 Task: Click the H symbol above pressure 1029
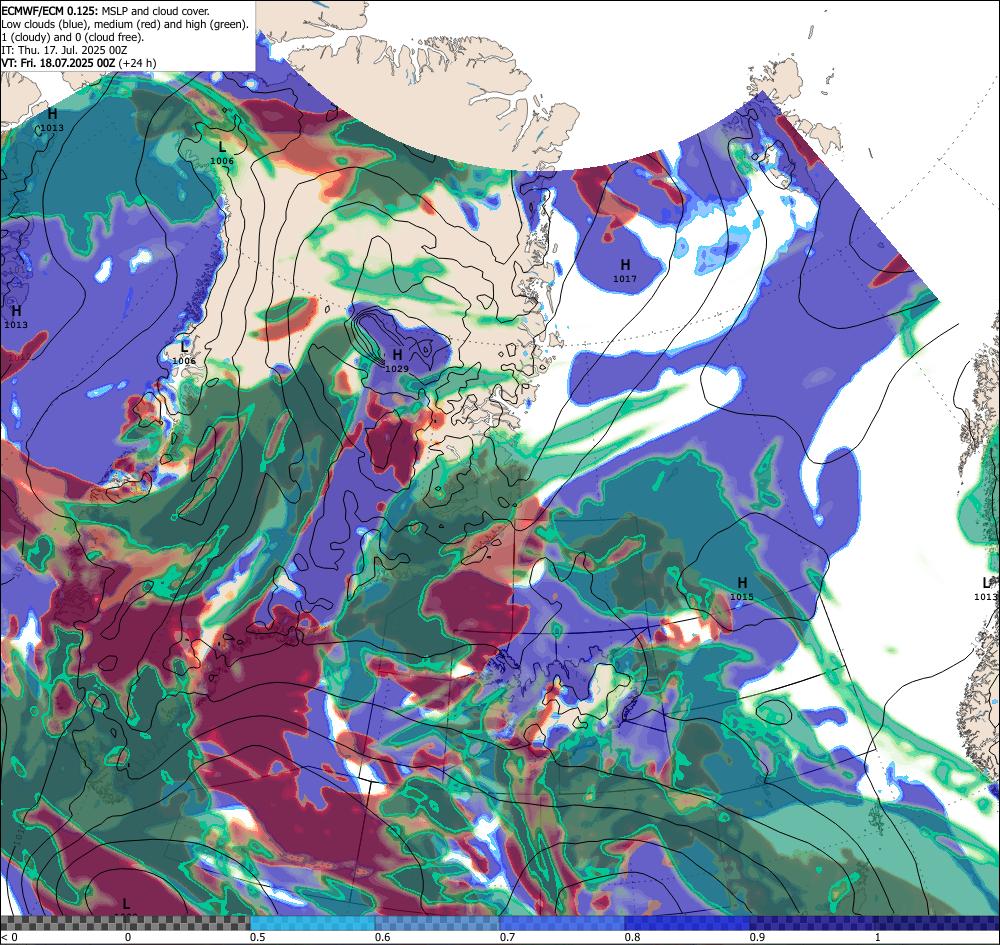pyautogui.click(x=397, y=355)
